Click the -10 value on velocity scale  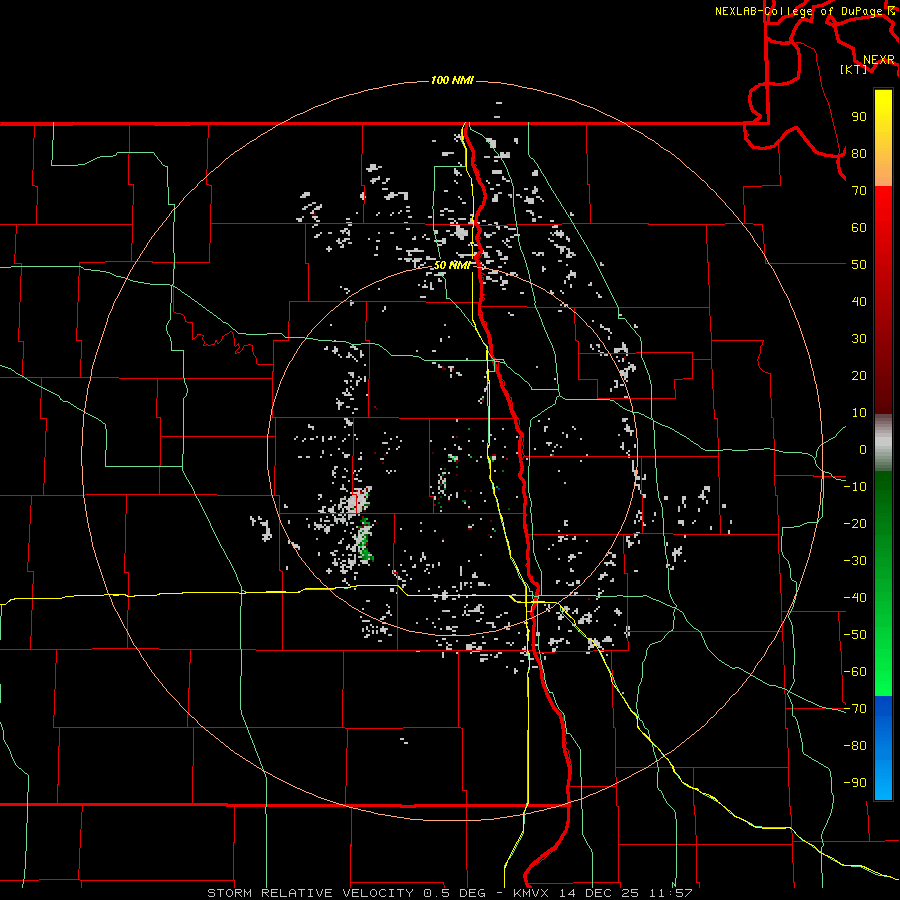(855, 487)
